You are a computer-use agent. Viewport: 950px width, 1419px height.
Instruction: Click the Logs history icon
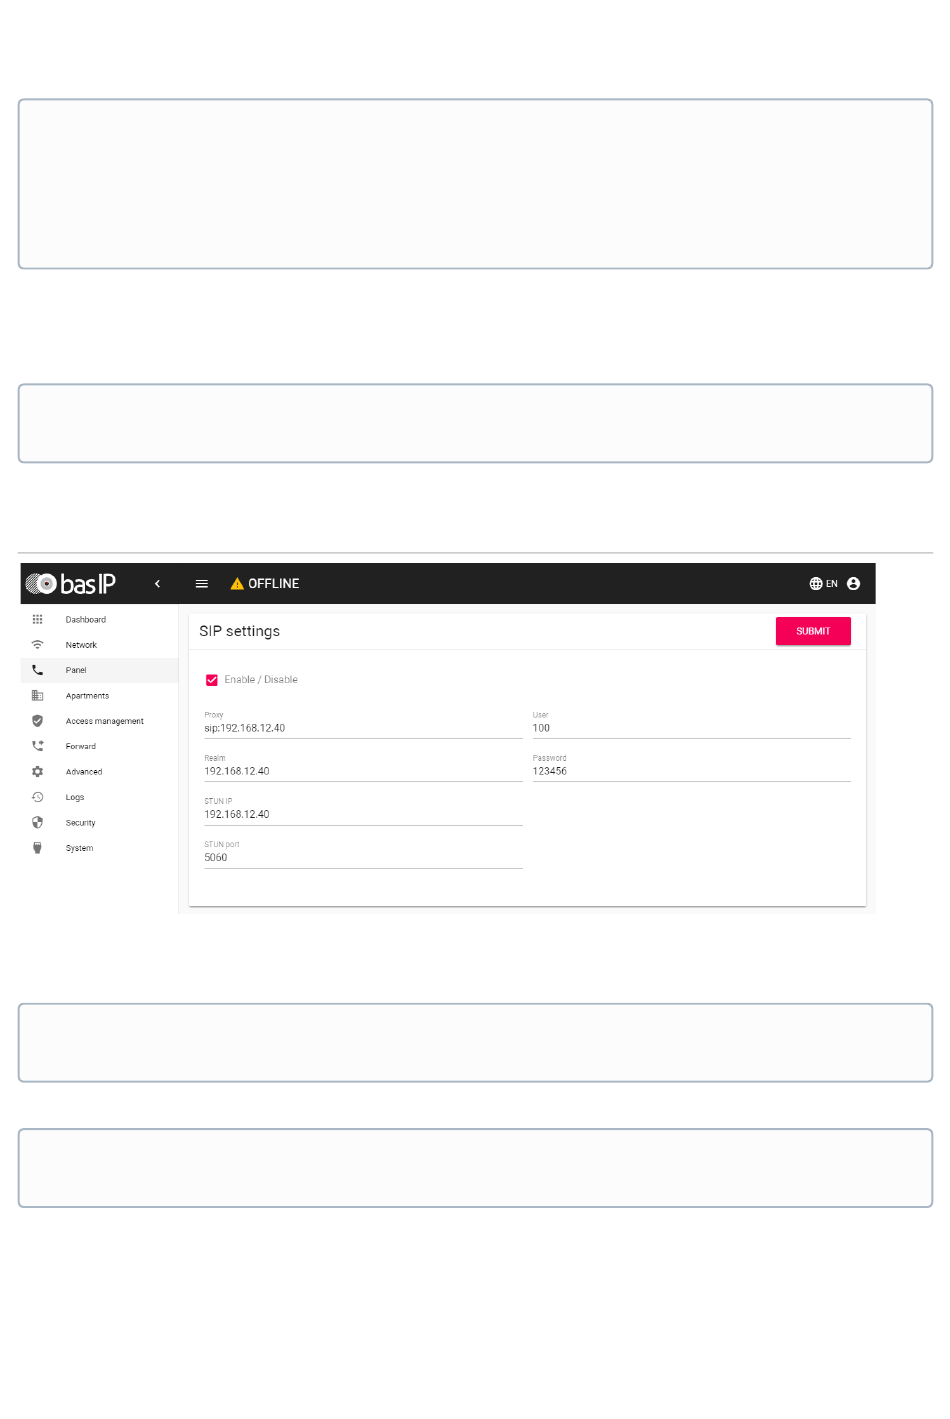tap(37, 797)
